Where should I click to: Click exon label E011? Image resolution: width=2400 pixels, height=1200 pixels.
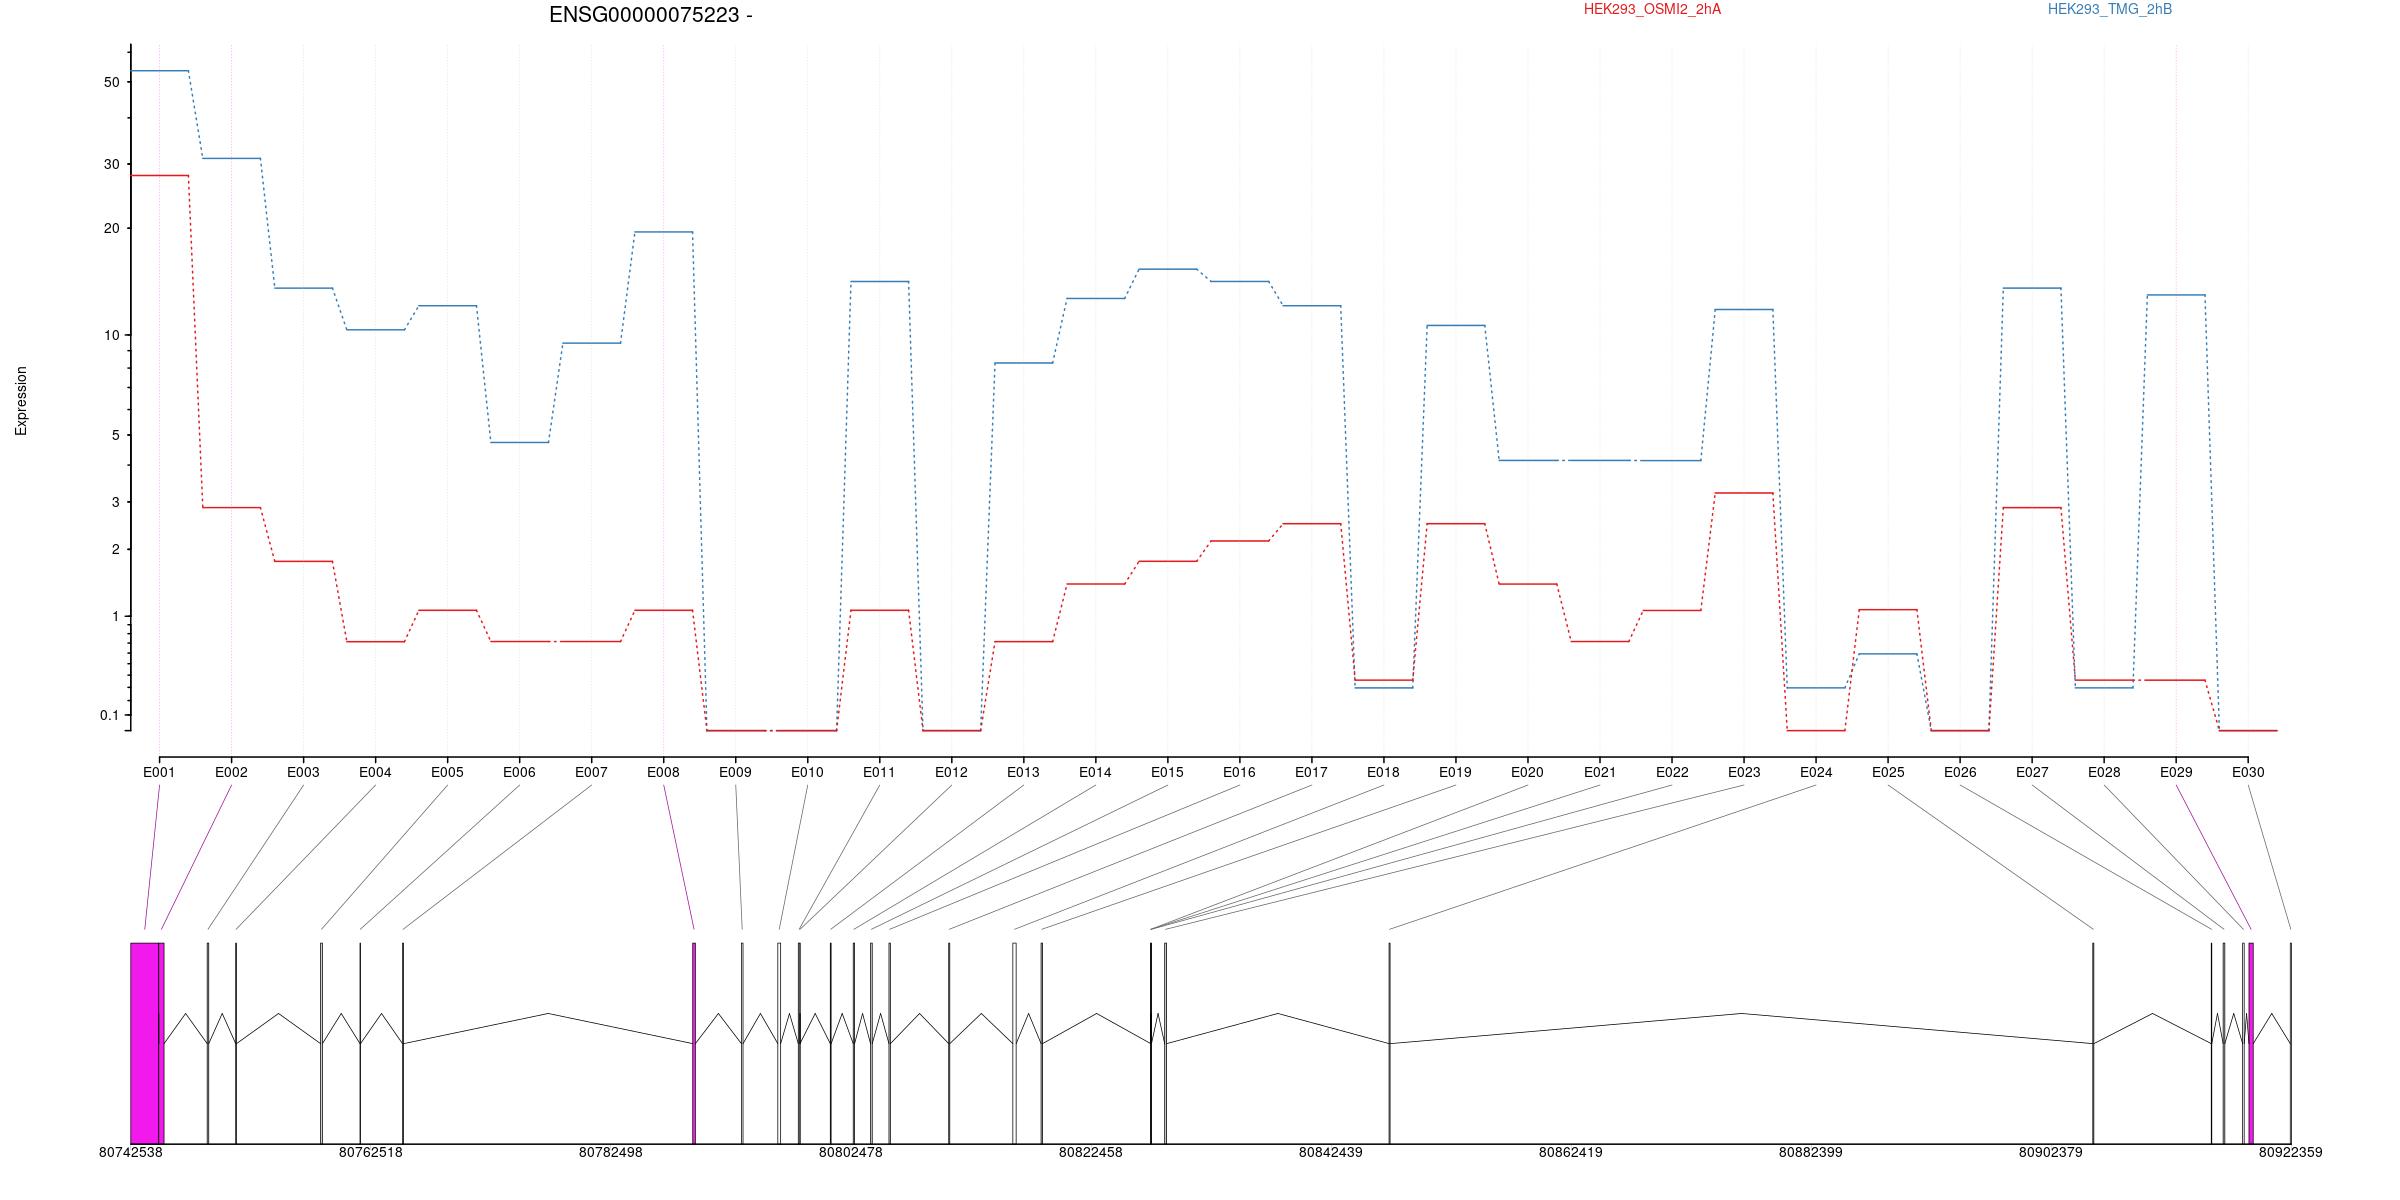click(x=879, y=772)
